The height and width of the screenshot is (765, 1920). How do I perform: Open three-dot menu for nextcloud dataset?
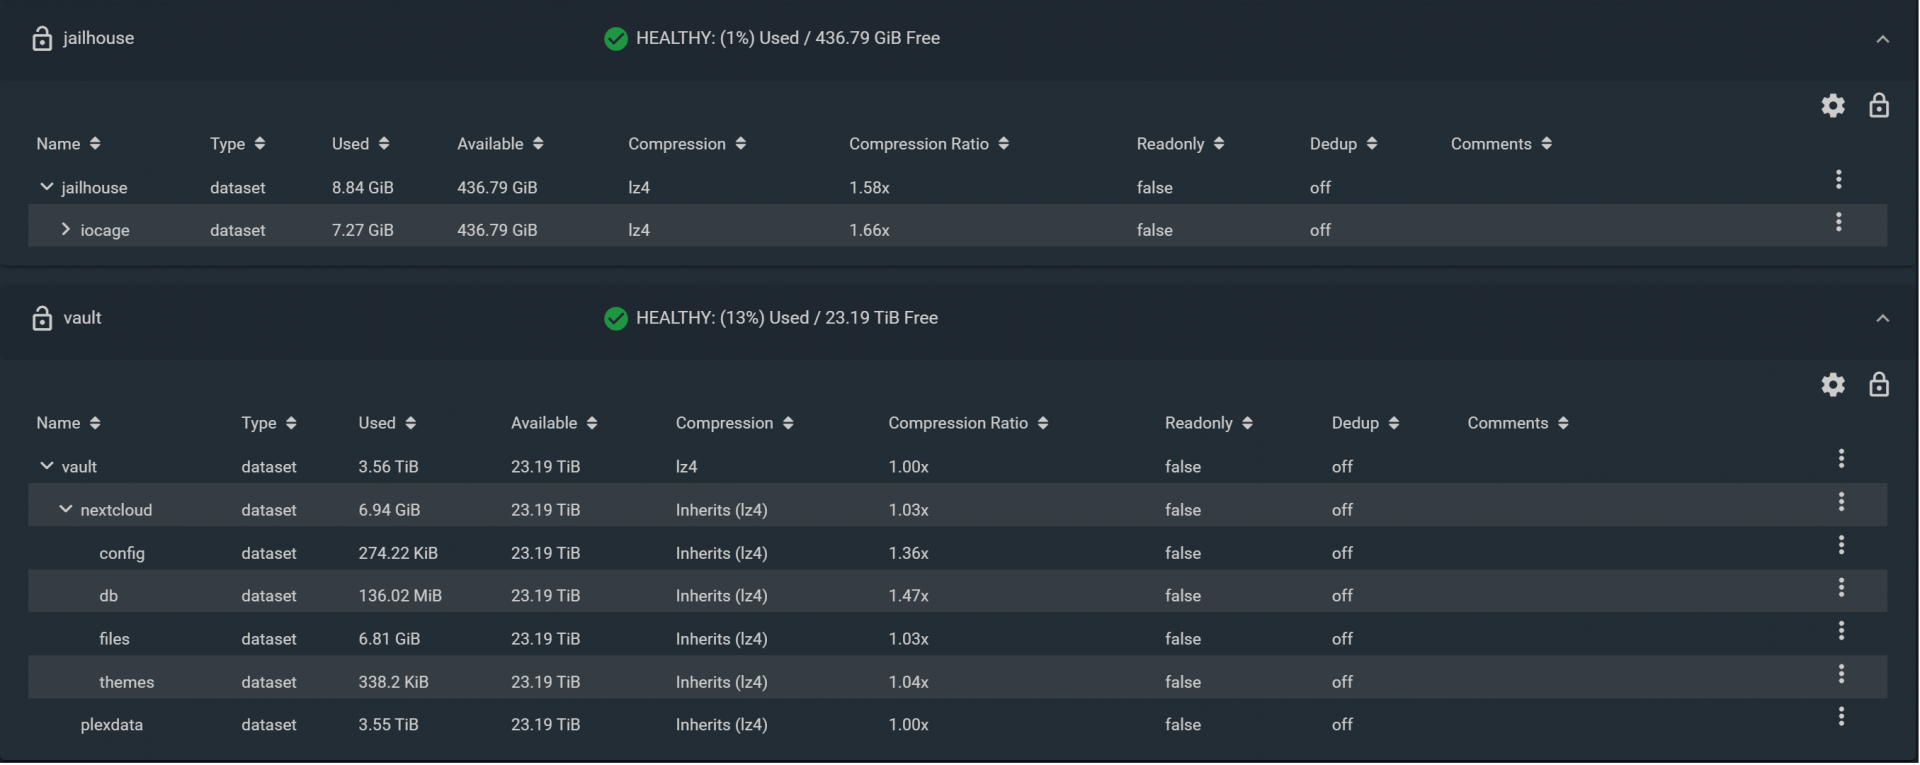1840,502
